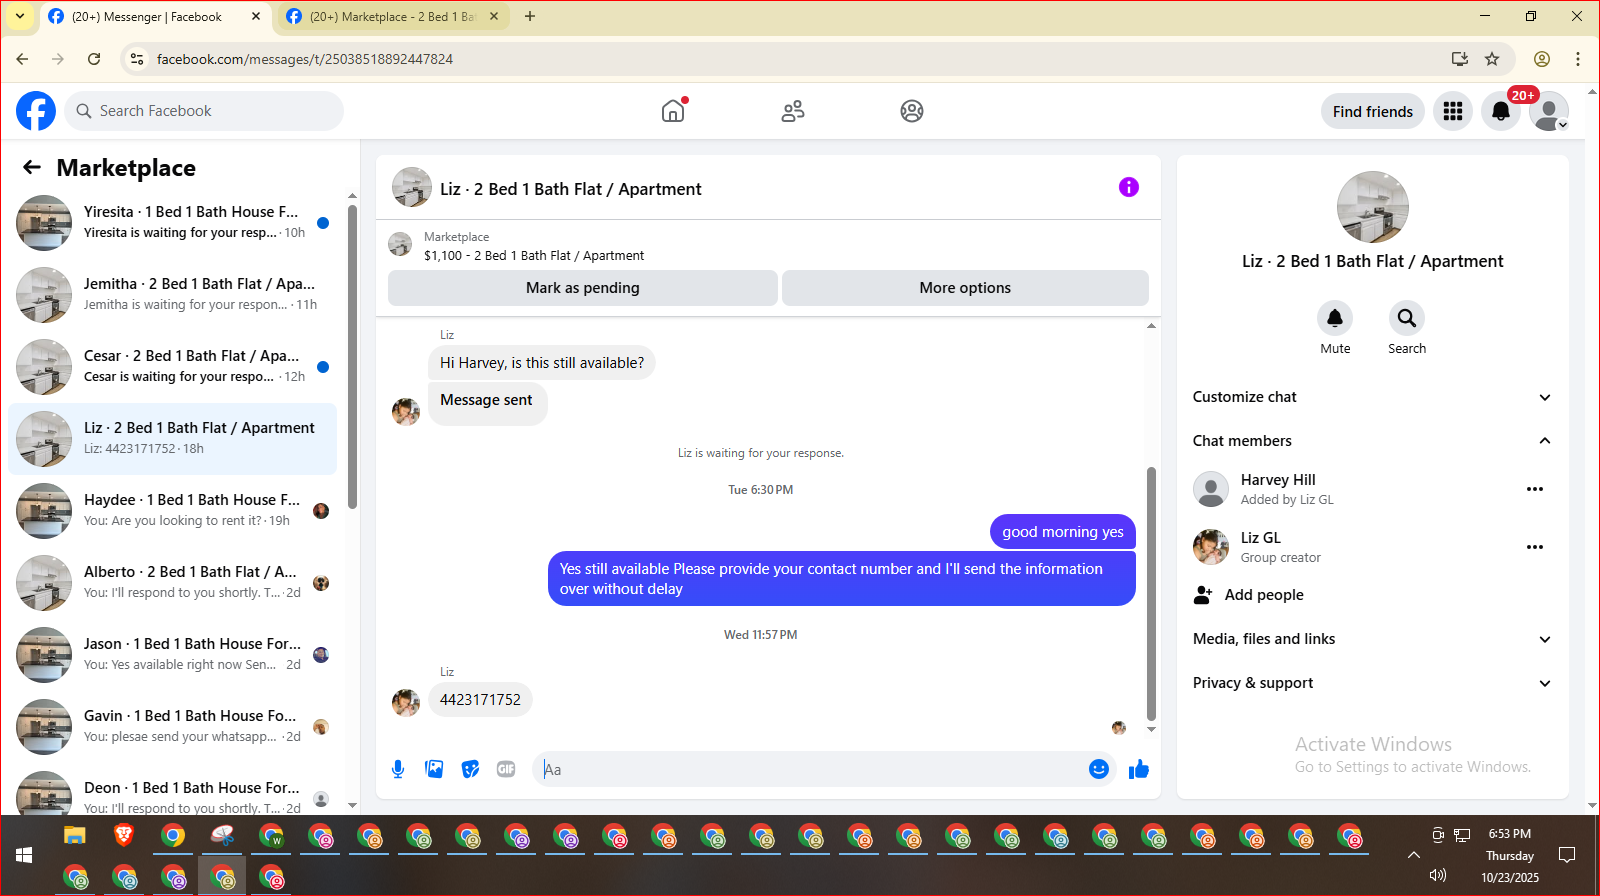The height and width of the screenshot is (896, 1600).
Task: Open the listing $1,100 - 2 Bed link
Action: tap(533, 256)
